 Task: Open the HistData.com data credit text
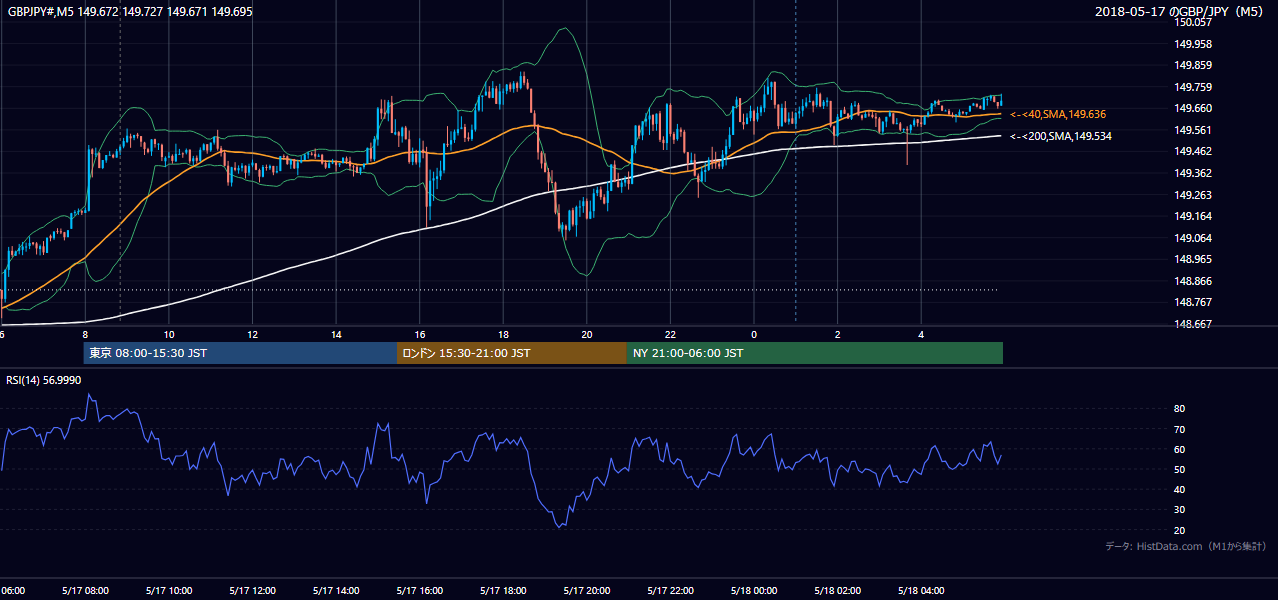[x=1186, y=546]
